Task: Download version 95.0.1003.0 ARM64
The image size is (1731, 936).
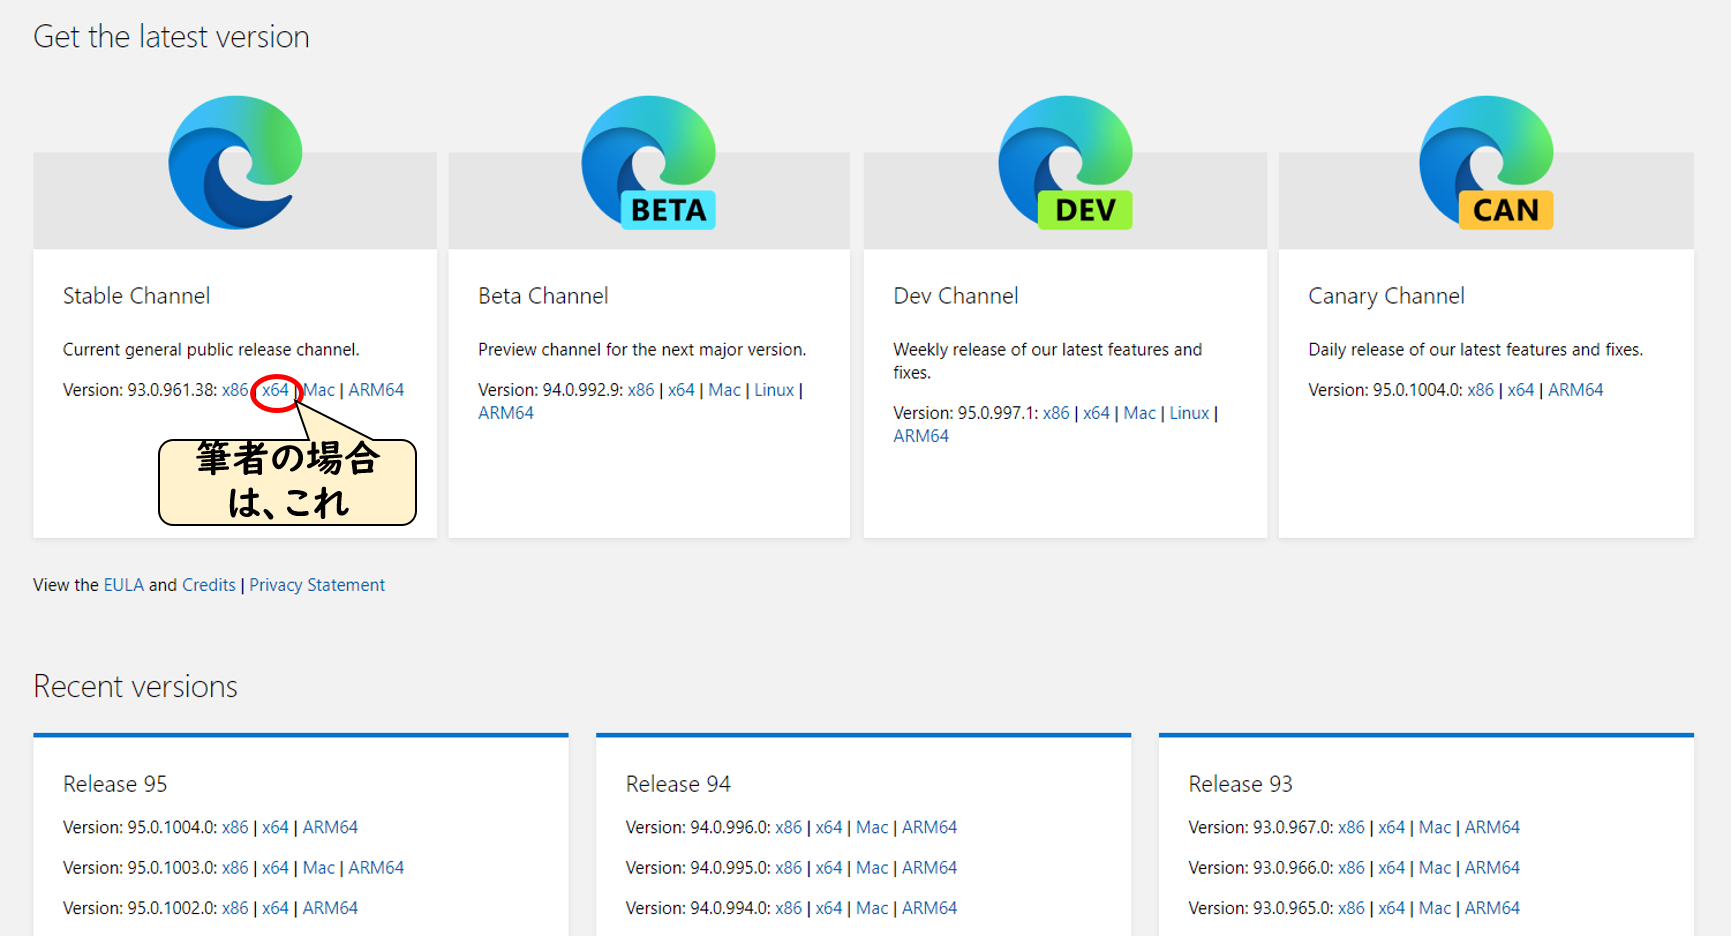Action: 376,868
